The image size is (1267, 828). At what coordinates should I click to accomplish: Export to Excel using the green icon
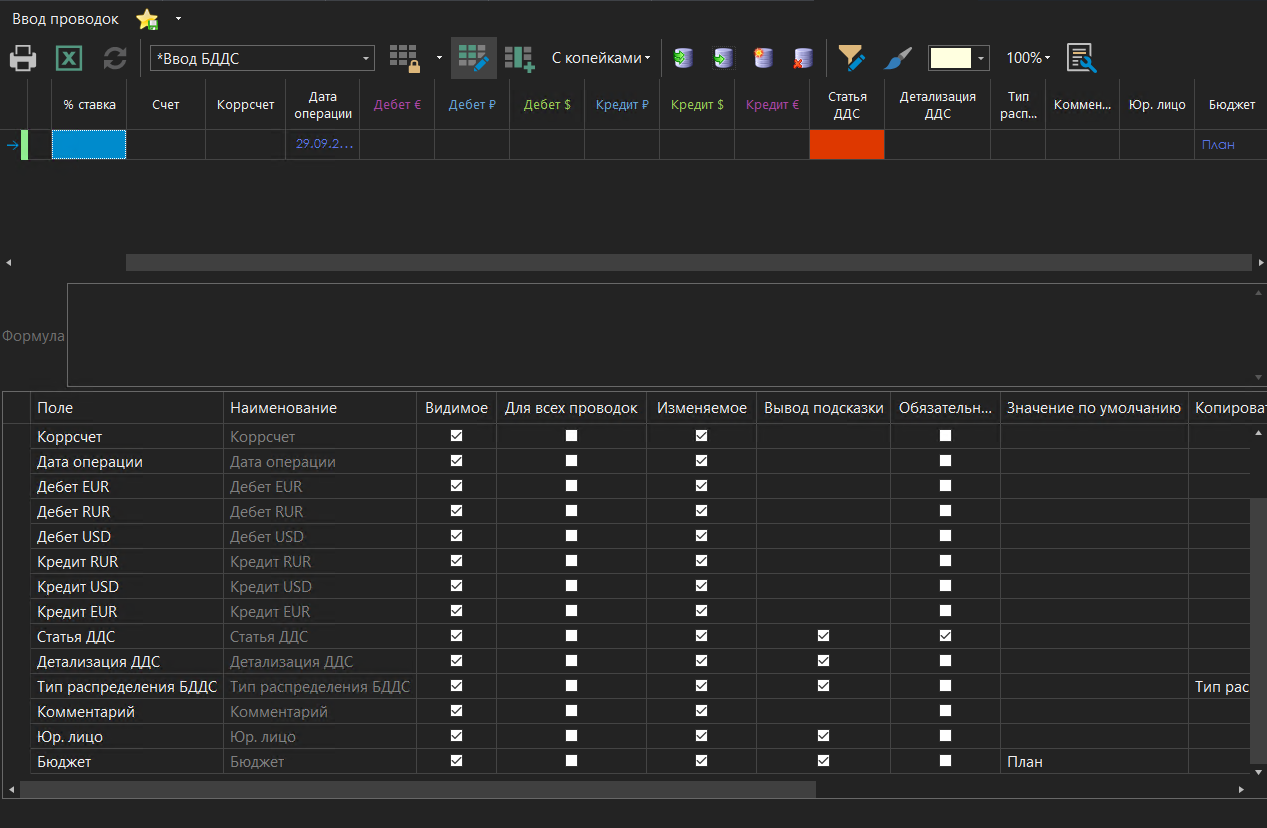click(68, 59)
